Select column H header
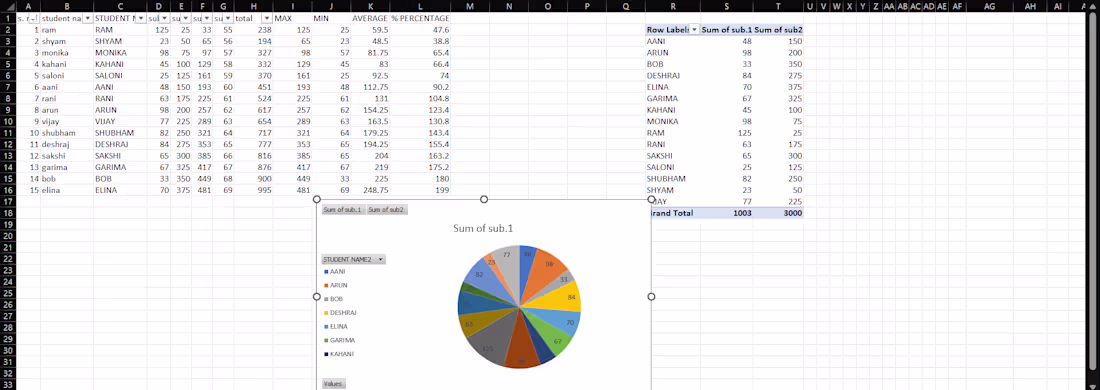This screenshot has width=1100, height=390. (x=254, y=6)
